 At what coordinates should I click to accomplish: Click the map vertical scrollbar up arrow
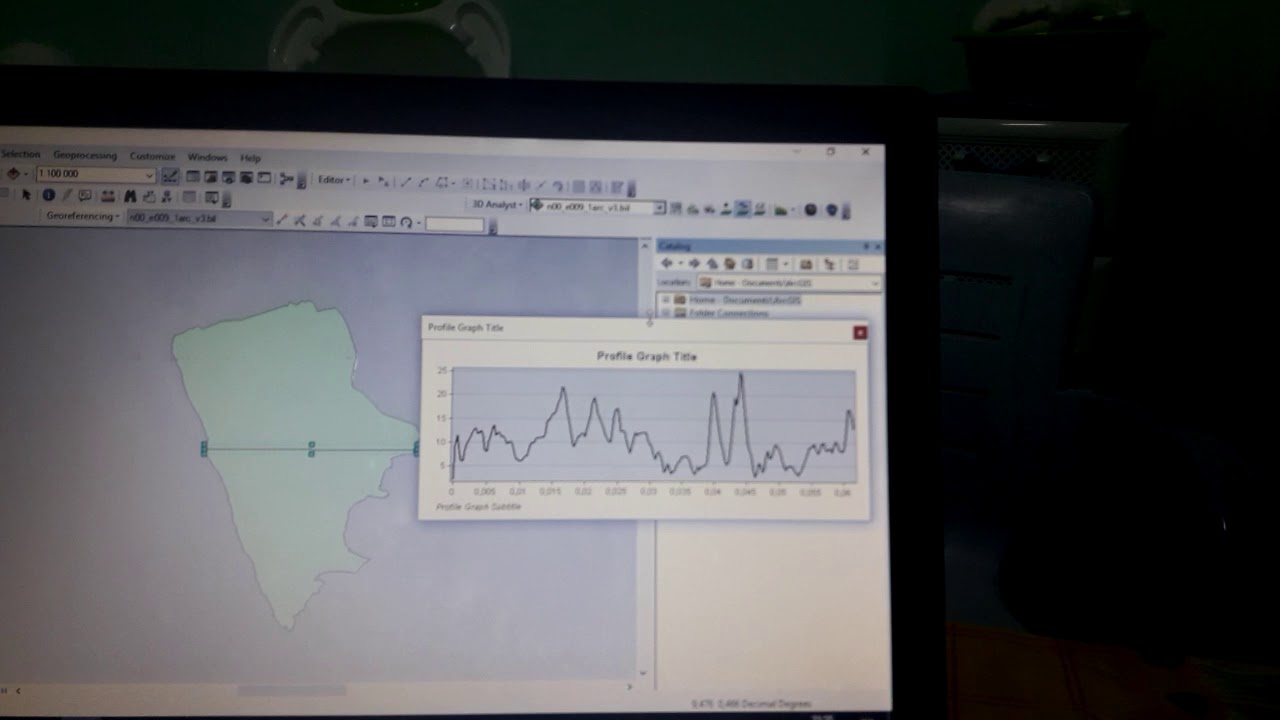tap(643, 244)
